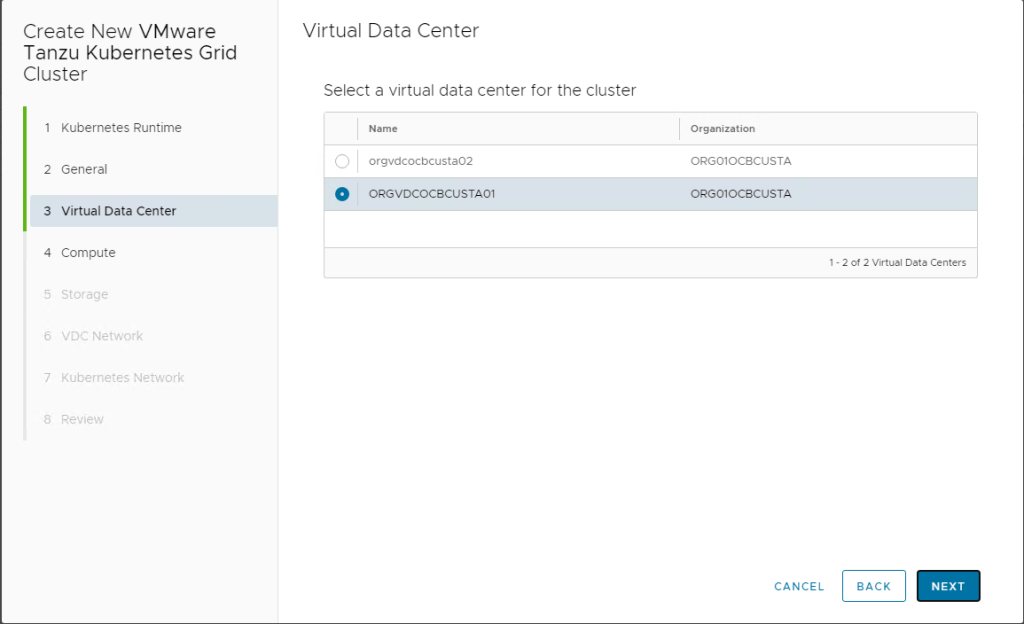Sort by the Organization column header
Screen dimensions: 1024x624
point(722,129)
